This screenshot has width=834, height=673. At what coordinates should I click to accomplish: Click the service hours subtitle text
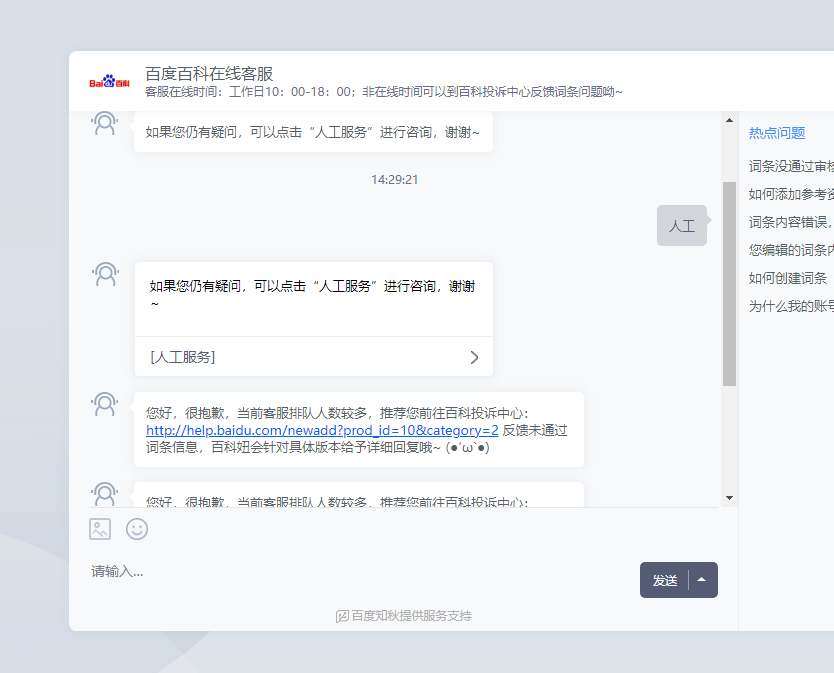[383, 92]
